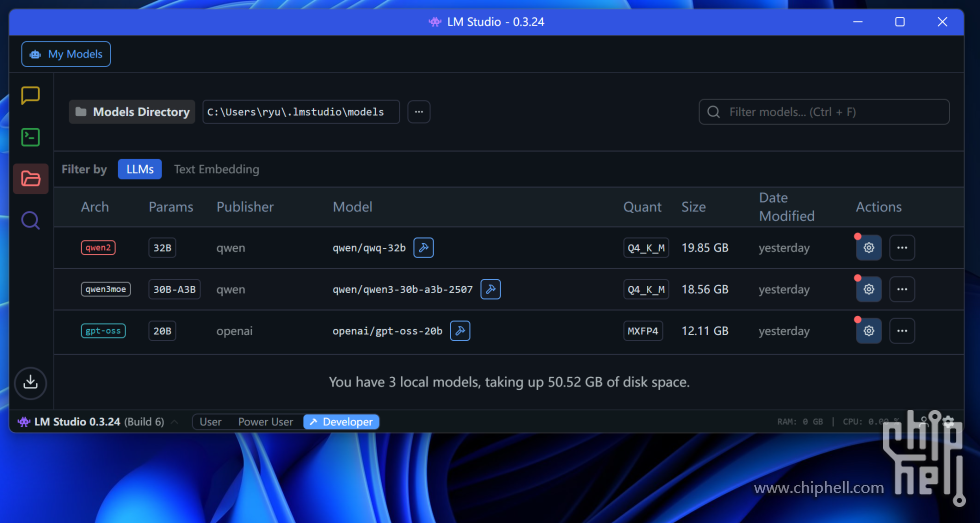Click the tool-use hammer icon for qwen3-30b-a3b-2507
Screen dimensions: 980x523
click(x=491, y=289)
